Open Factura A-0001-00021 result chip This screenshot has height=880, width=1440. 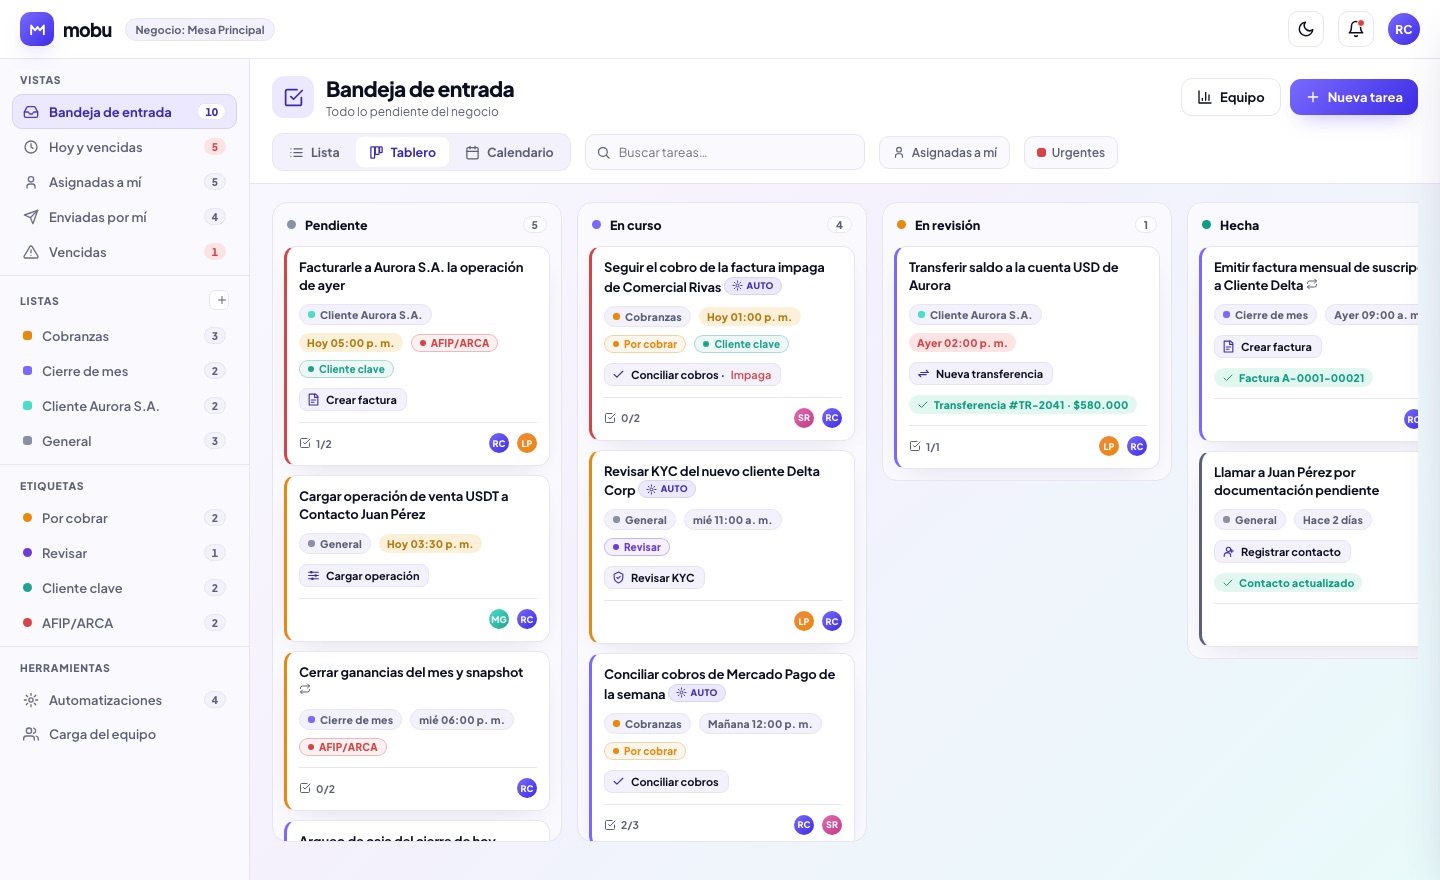1293,378
